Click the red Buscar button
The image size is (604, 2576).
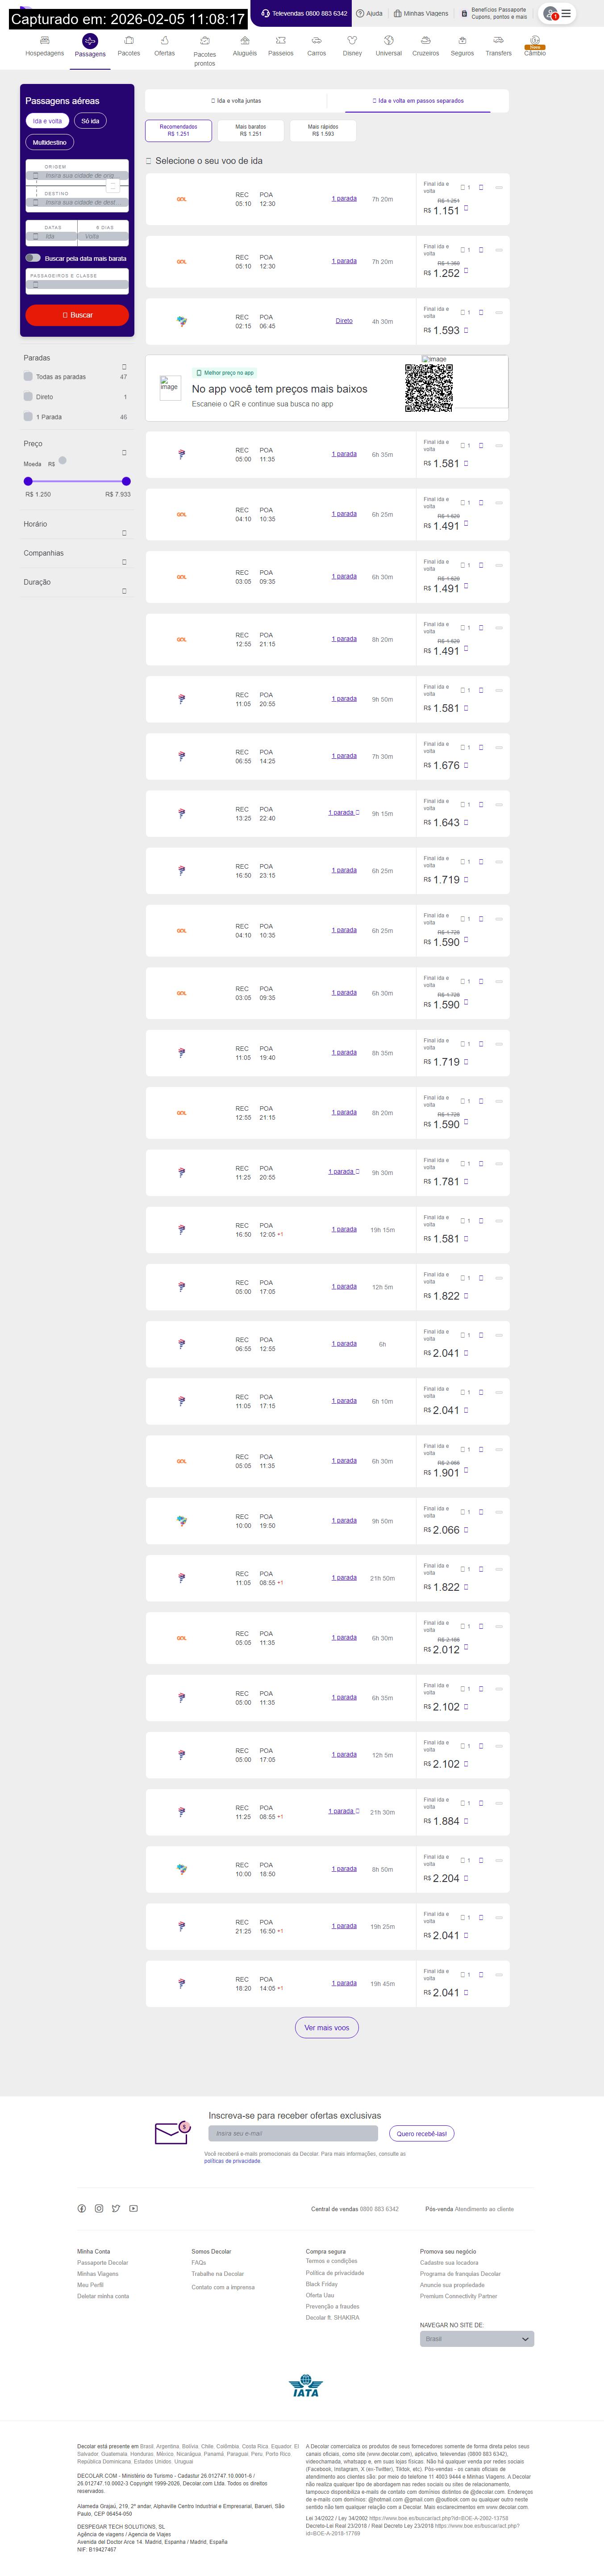tap(77, 315)
